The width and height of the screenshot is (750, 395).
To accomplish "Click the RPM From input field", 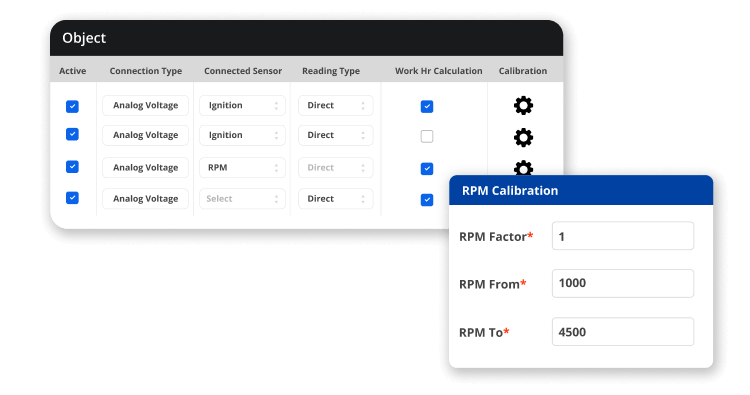I will tap(623, 283).
